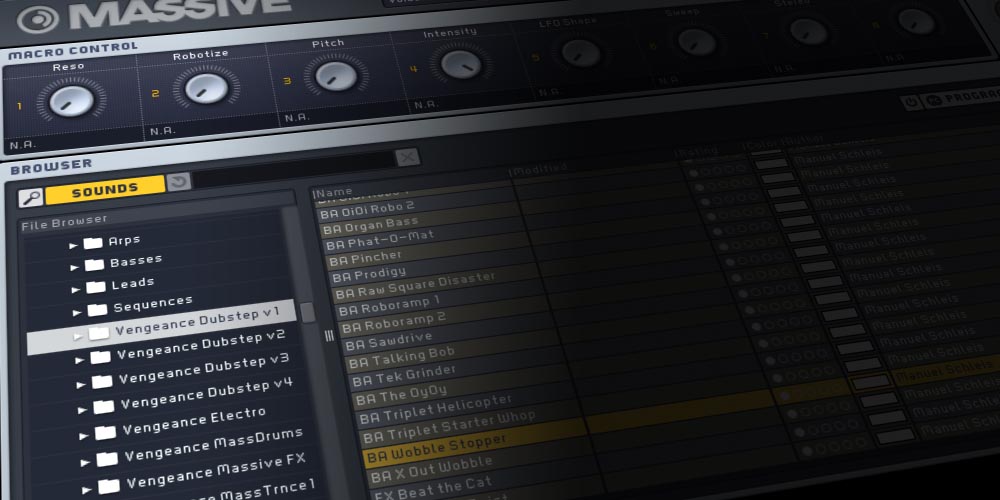Click the macro 8 knob
This screenshot has height=500, width=1000.
[x=916, y=22]
